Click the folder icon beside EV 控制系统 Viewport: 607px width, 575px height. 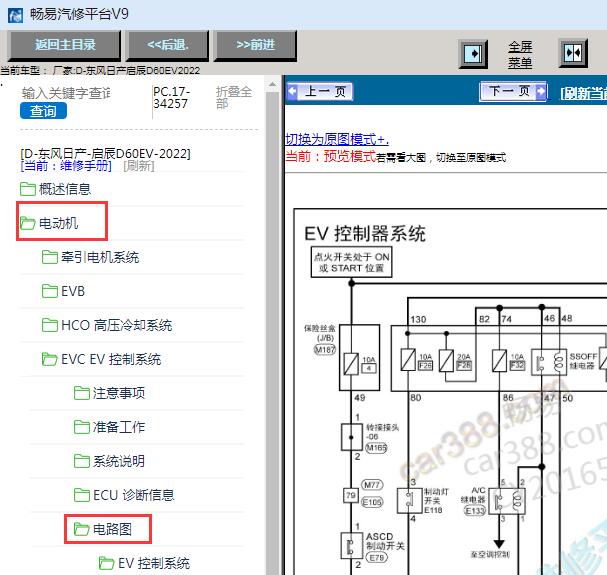coord(106,563)
